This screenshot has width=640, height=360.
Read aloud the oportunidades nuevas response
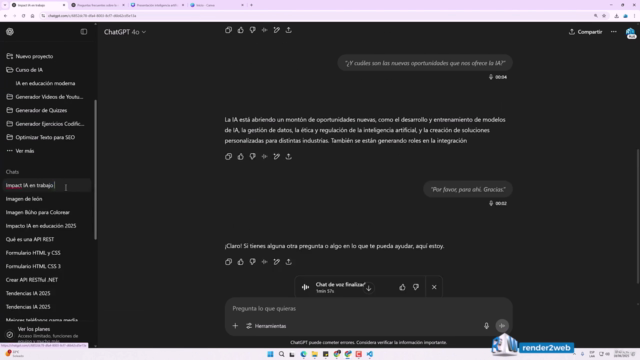pos(264,156)
